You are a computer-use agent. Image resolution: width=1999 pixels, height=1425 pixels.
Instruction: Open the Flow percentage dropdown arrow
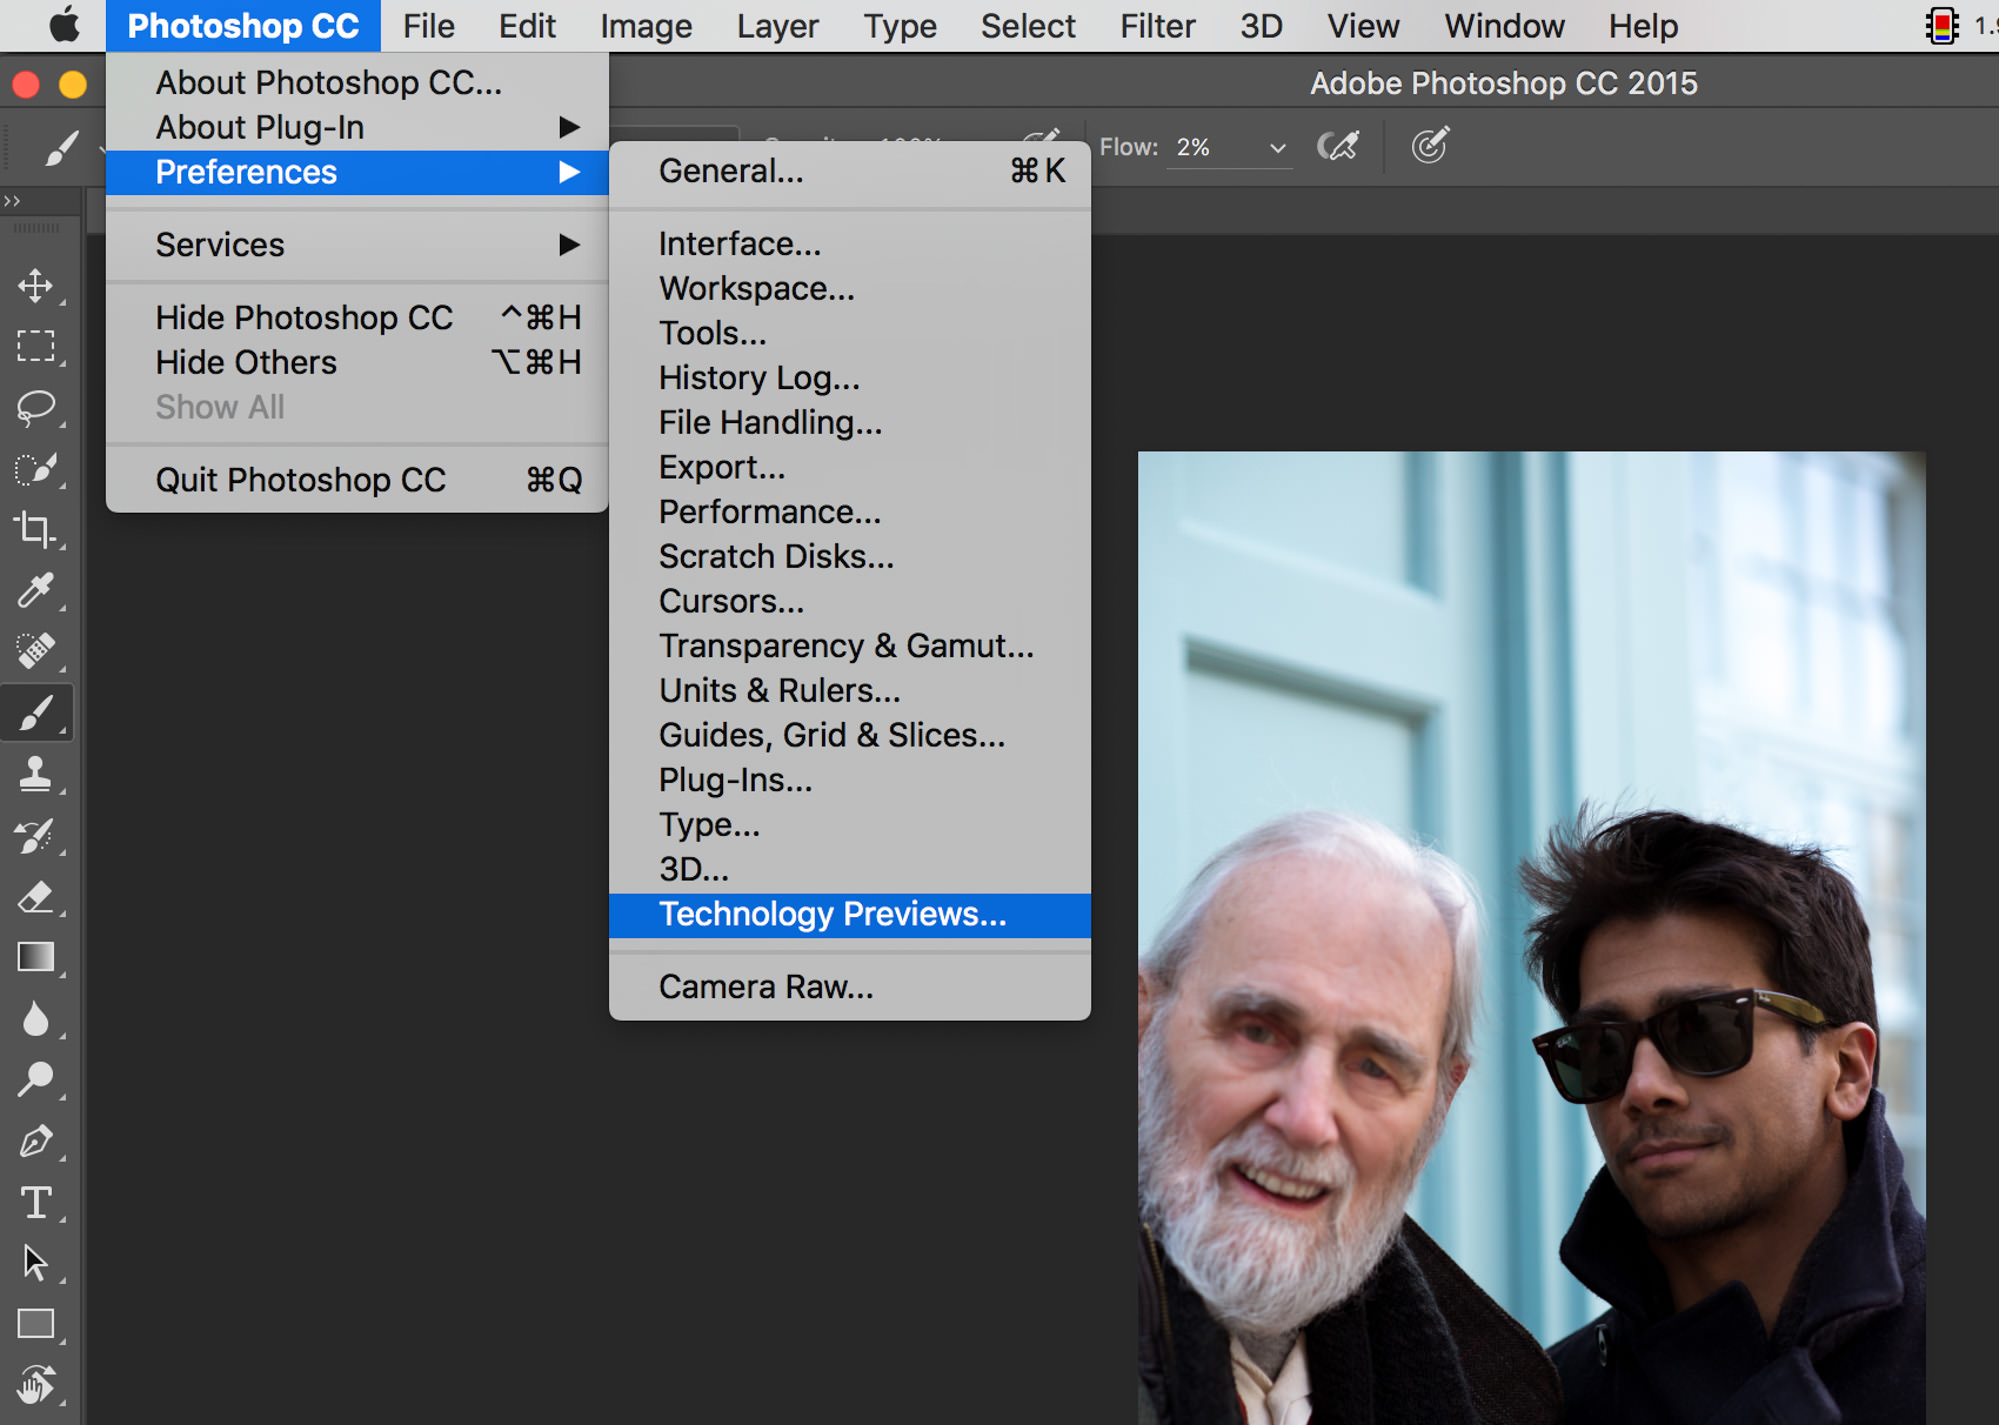(x=1277, y=148)
